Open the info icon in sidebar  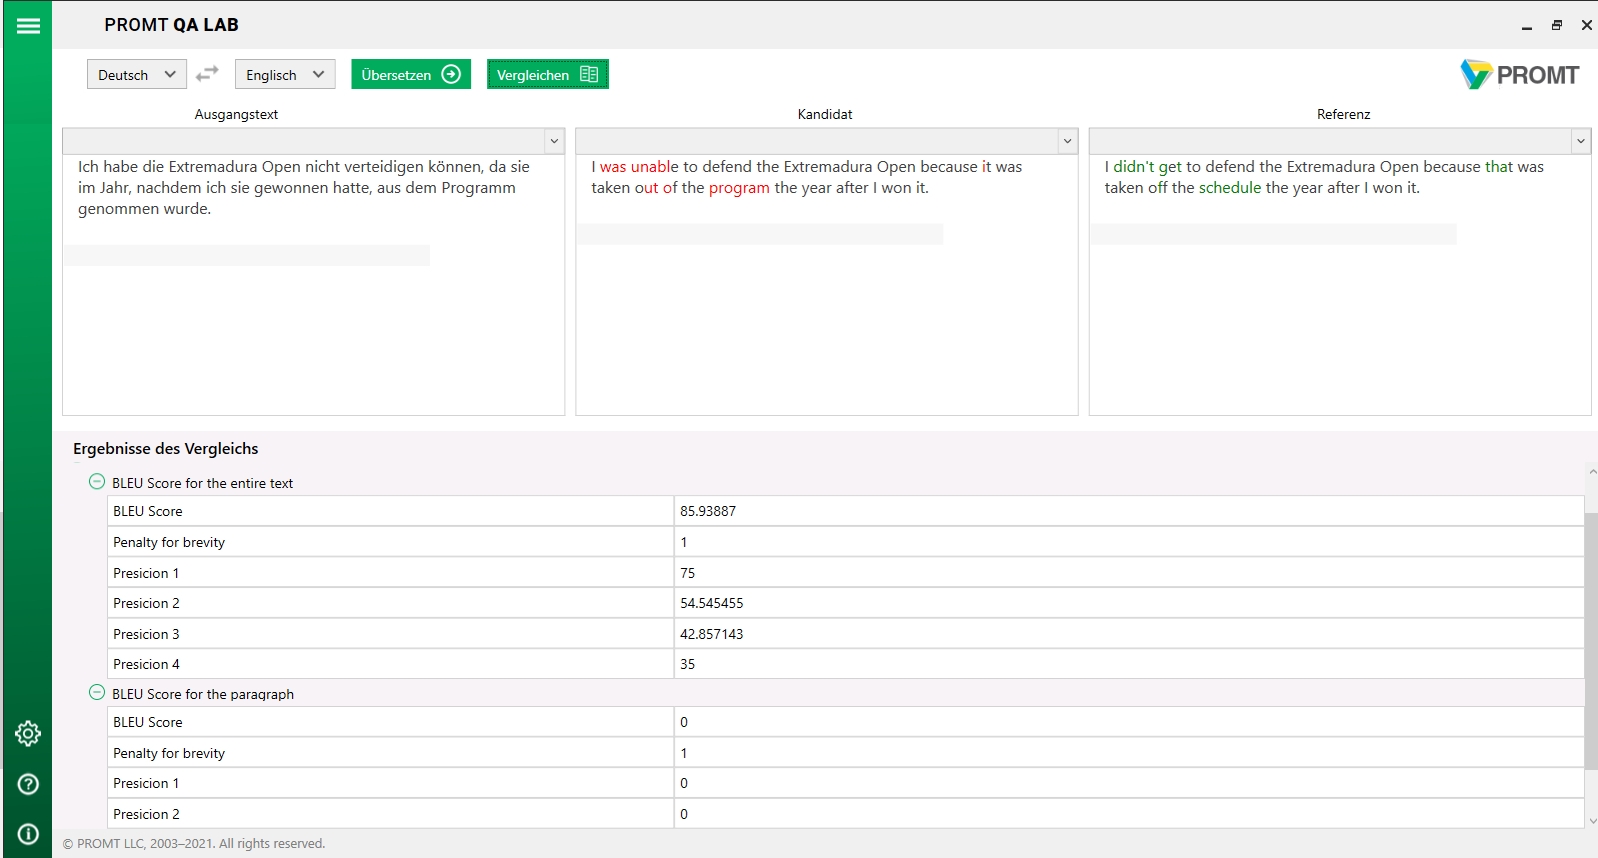click(x=28, y=834)
